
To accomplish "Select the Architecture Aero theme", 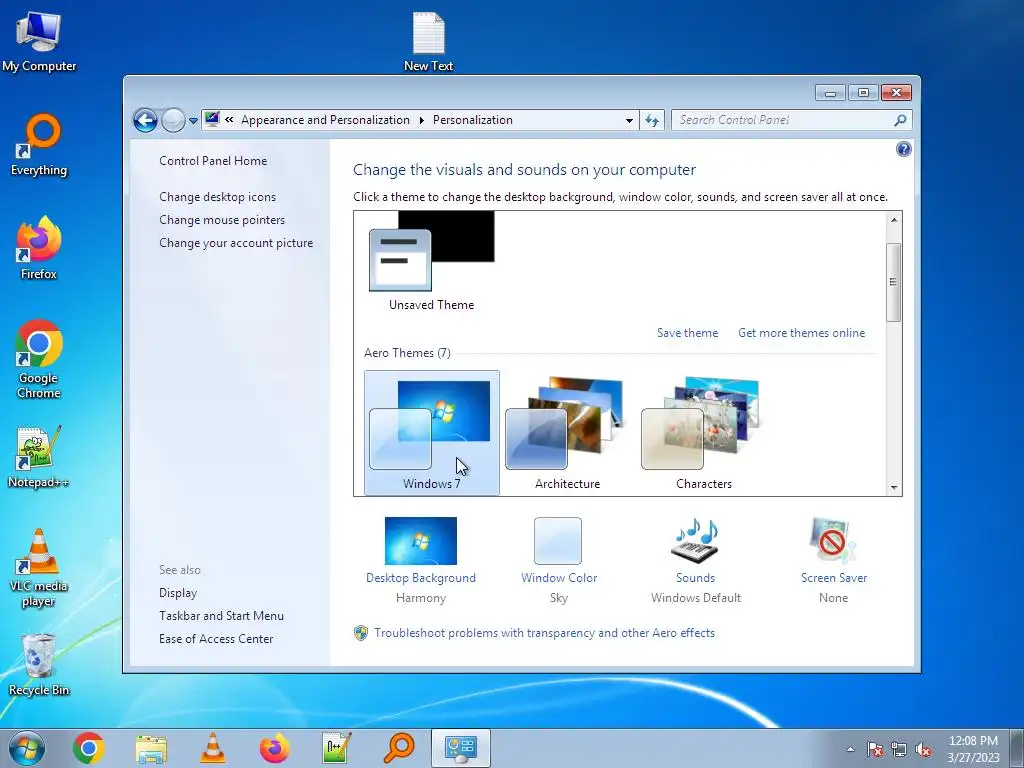I will (x=568, y=433).
